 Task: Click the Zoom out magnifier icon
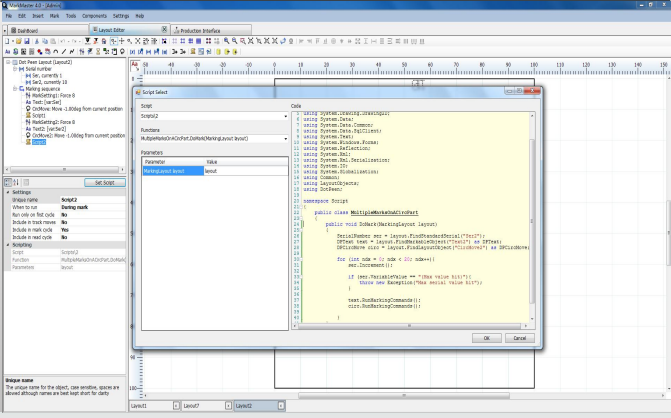(x=235, y=41)
